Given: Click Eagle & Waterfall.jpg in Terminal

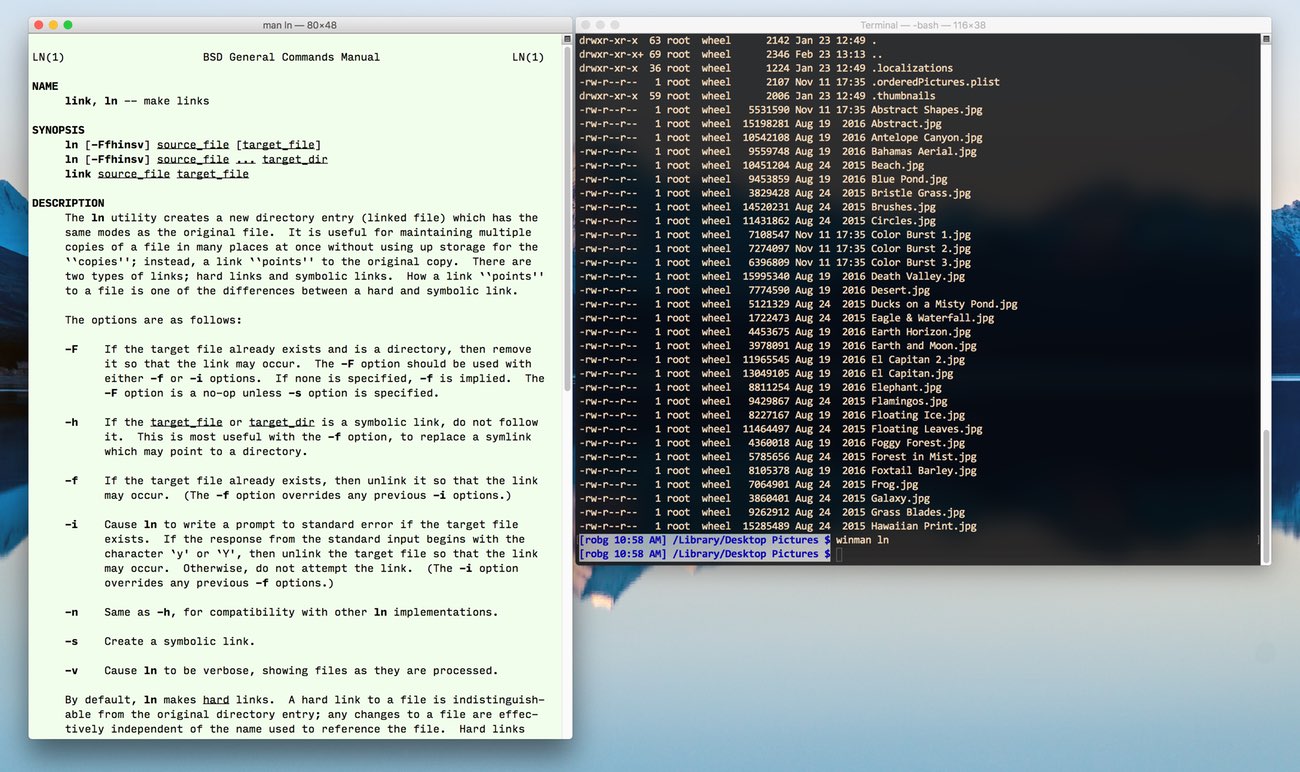Looking at the screenshot, I should (933, 318).
